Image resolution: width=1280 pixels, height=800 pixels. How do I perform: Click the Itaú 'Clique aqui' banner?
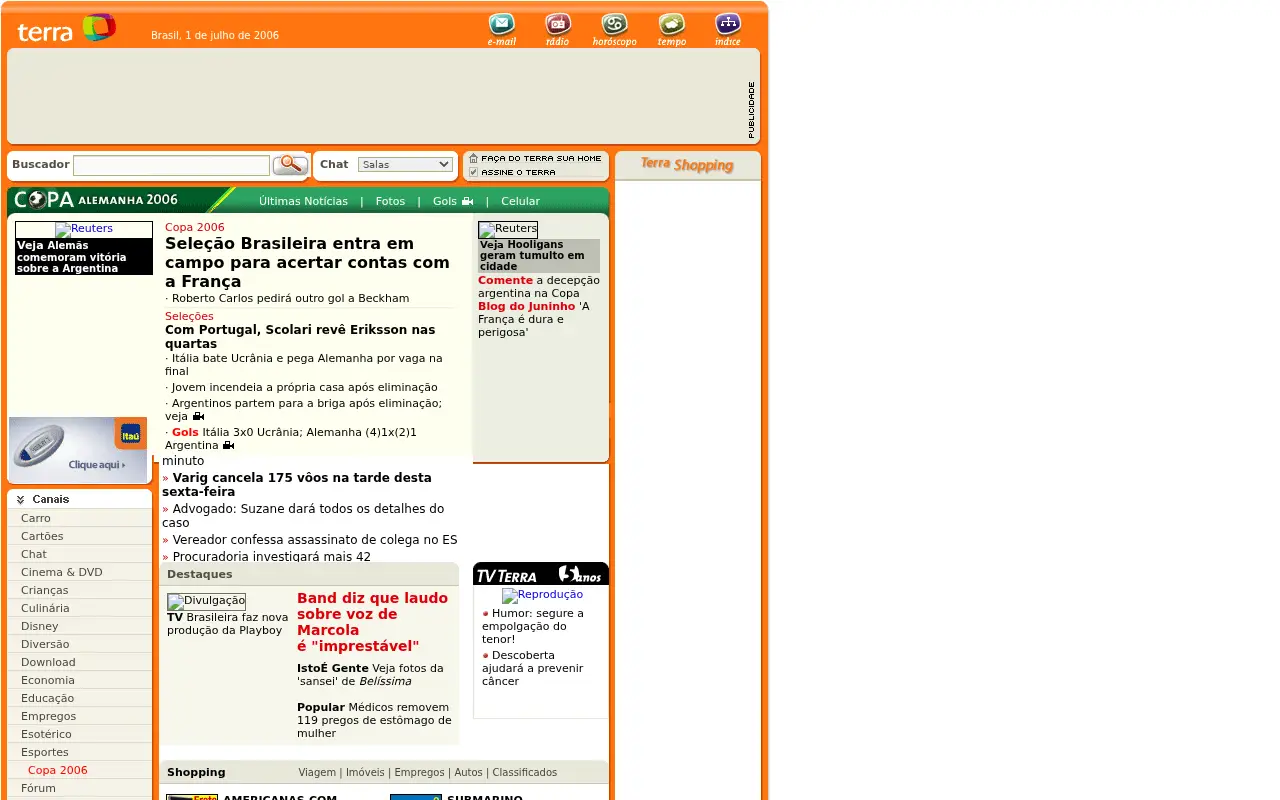[x=78, y=450]
